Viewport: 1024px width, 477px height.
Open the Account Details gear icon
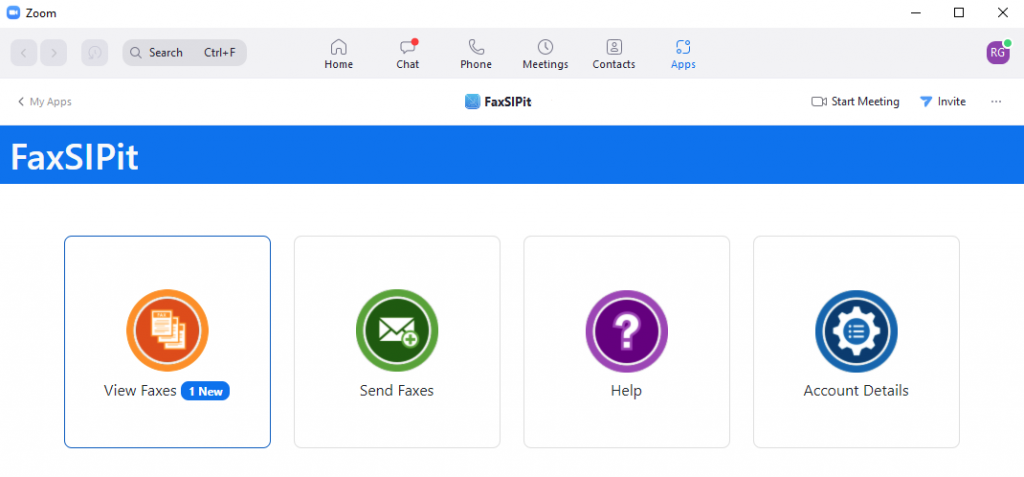[x=856, y=331]
